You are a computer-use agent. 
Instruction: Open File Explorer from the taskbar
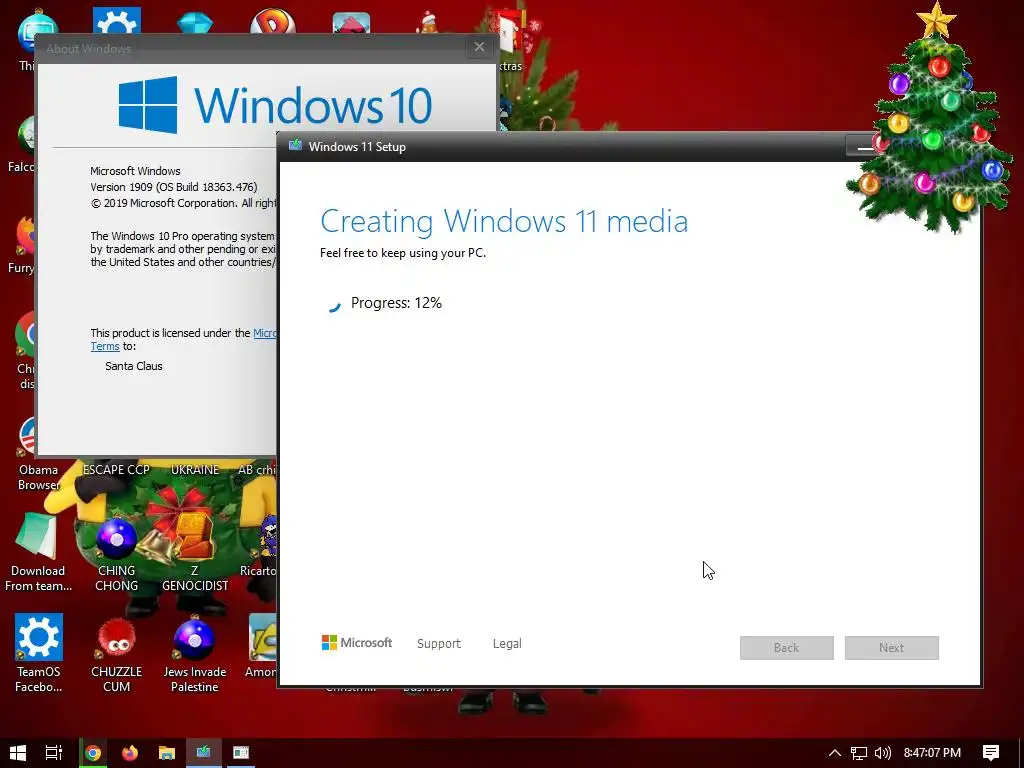click(x=167, y=753)
